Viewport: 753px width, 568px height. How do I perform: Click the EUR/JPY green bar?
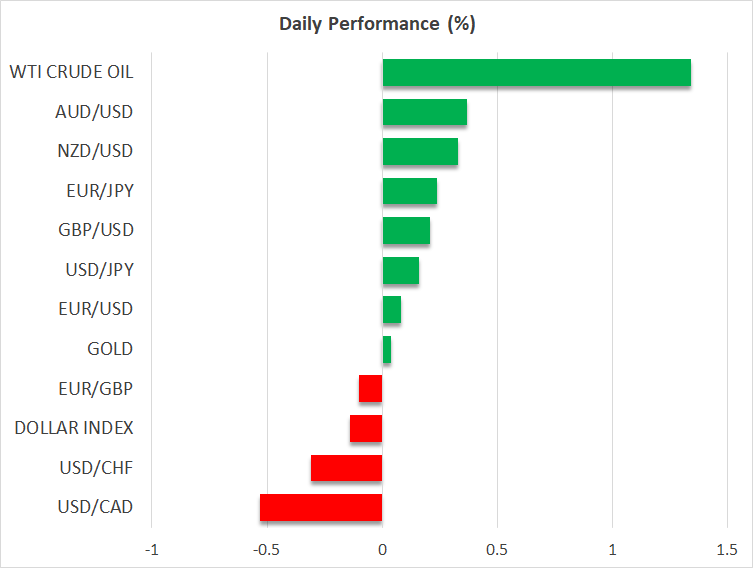409,191
